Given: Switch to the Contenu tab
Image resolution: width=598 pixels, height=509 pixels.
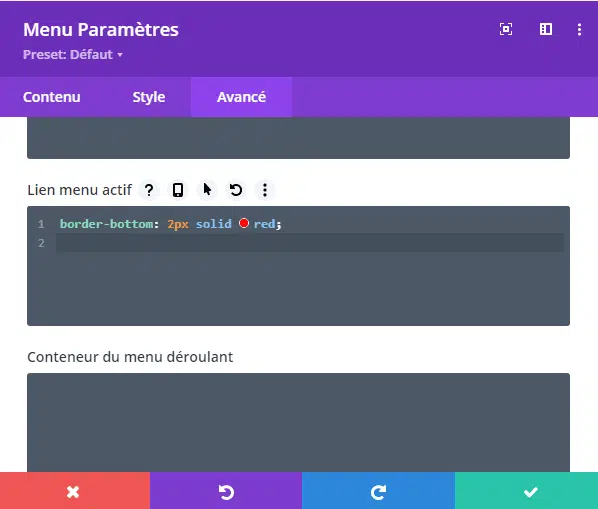Looking at the screenshot, I should point(51,97).
